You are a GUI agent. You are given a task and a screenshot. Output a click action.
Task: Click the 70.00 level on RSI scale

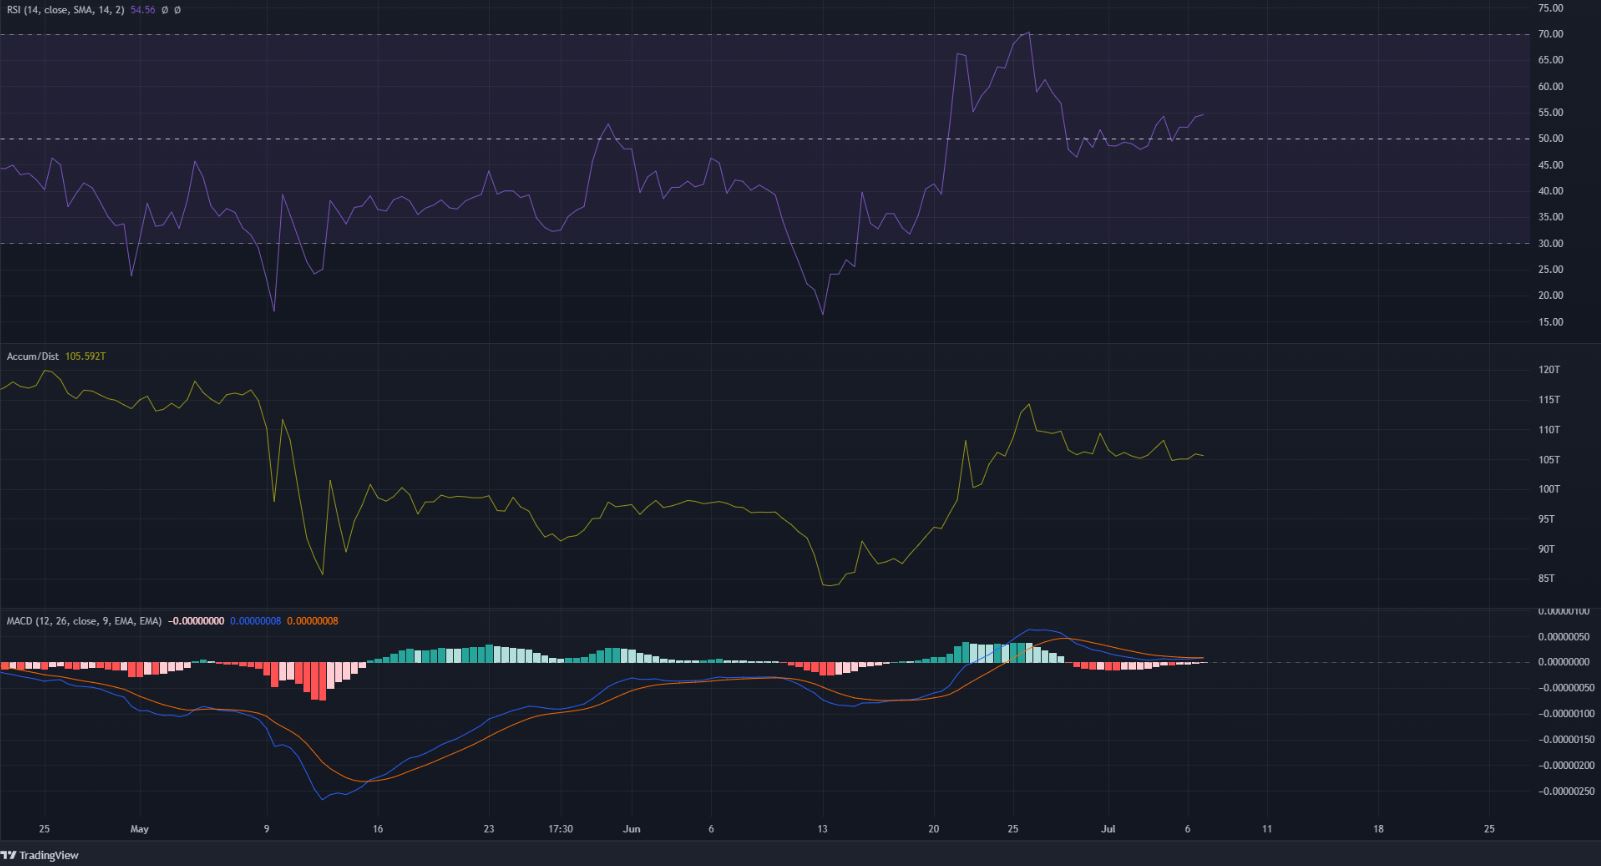coord(1550,34)
